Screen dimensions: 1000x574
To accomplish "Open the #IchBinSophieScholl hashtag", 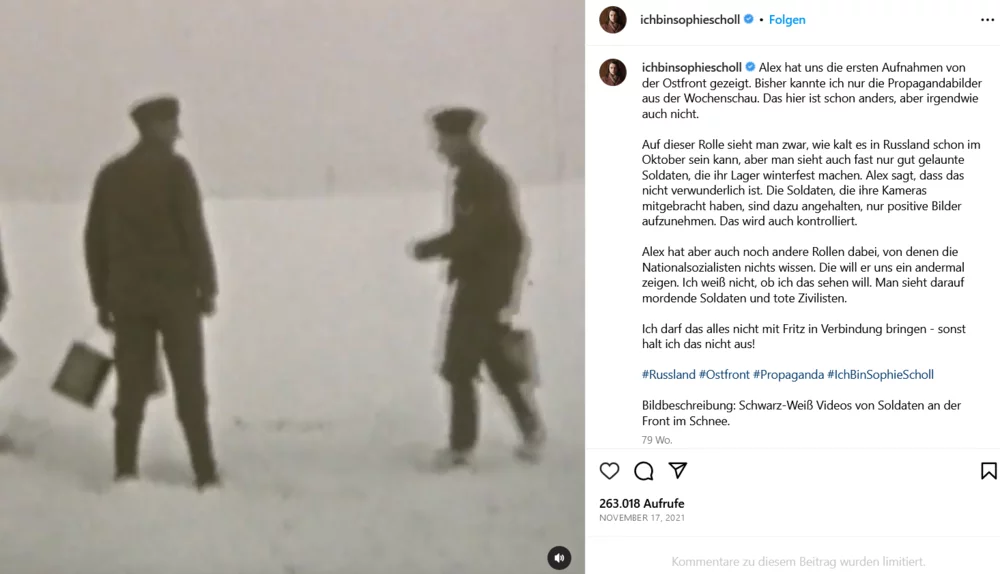I will 880,374.
